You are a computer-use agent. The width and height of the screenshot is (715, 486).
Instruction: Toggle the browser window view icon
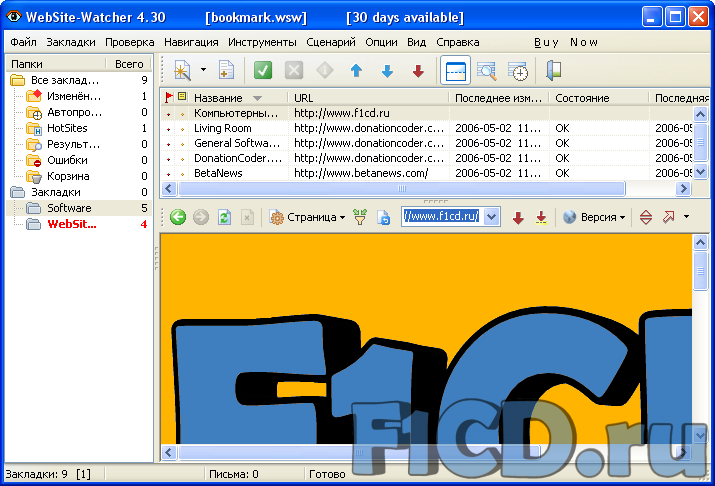(x=455, y=71)
